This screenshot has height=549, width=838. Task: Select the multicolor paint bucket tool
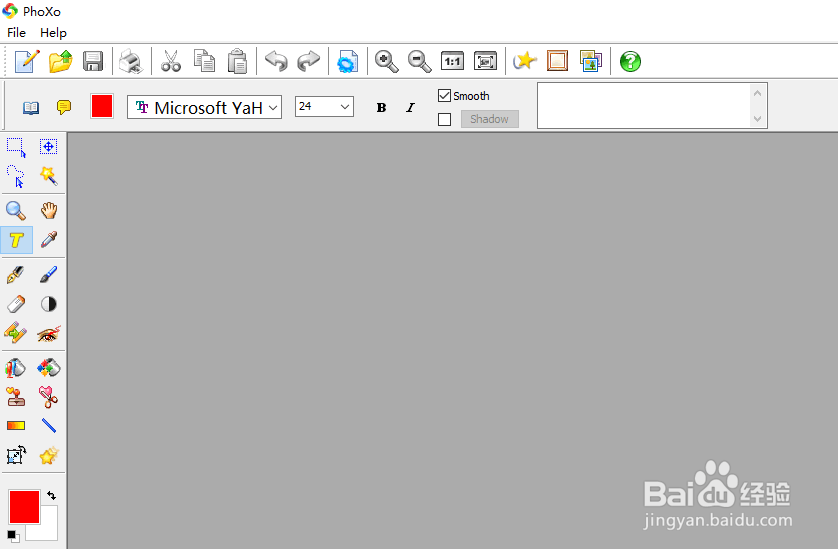point(49,368)
